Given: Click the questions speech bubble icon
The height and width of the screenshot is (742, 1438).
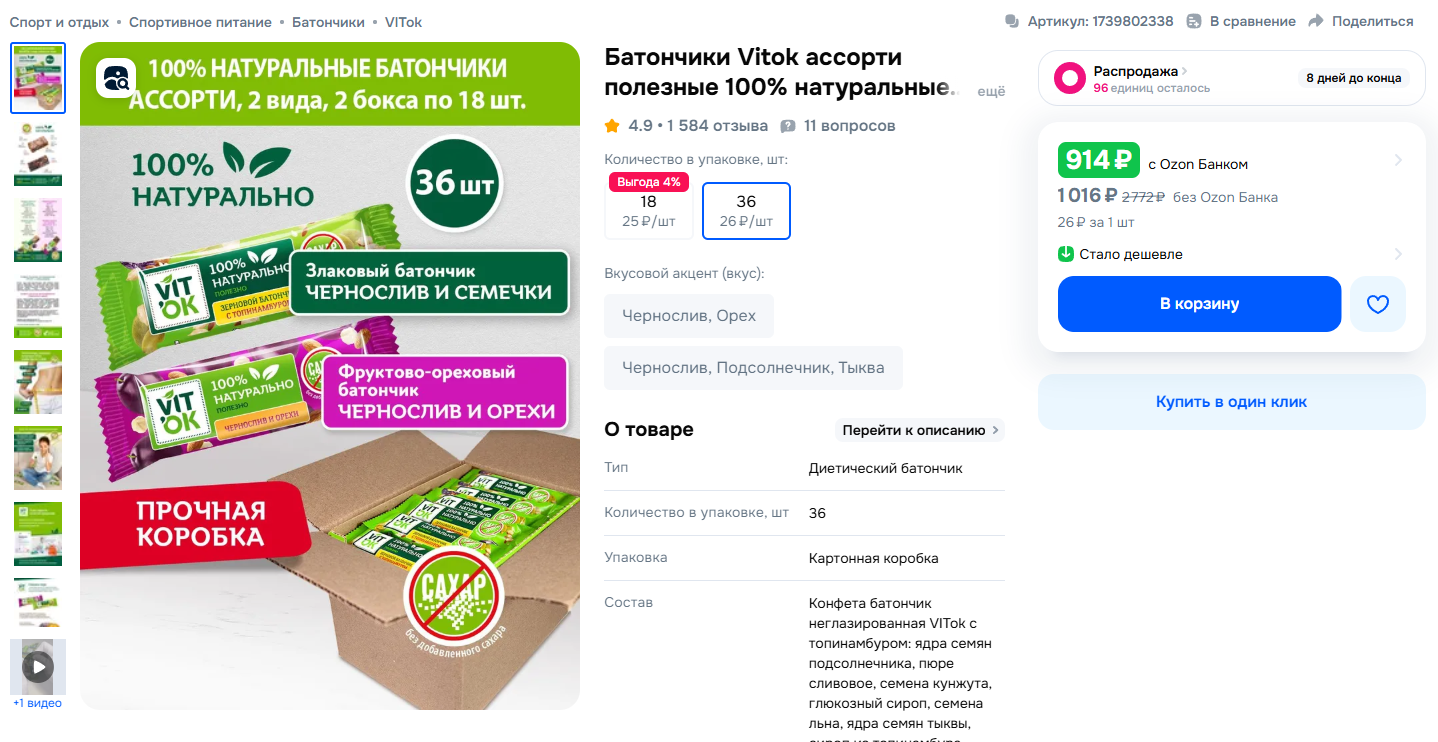Looking at the screenshot, I should coord(788,126).
